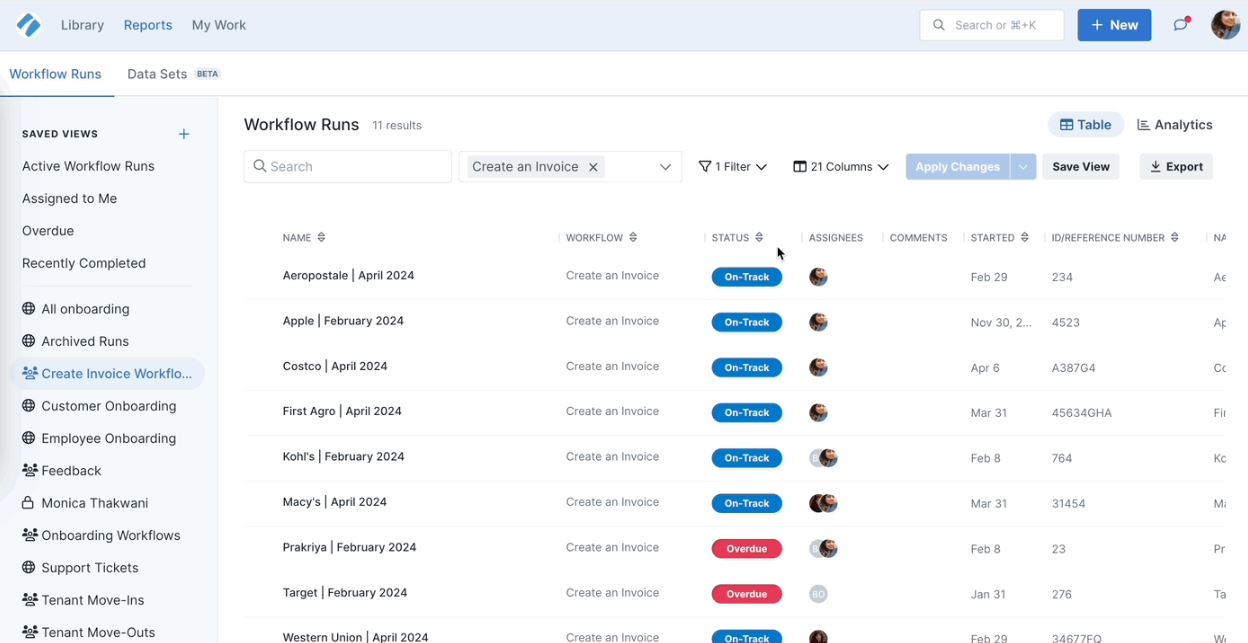Screen dimensions: 1248x643
Task: Switch to Table view
Action: [1085, 125]
